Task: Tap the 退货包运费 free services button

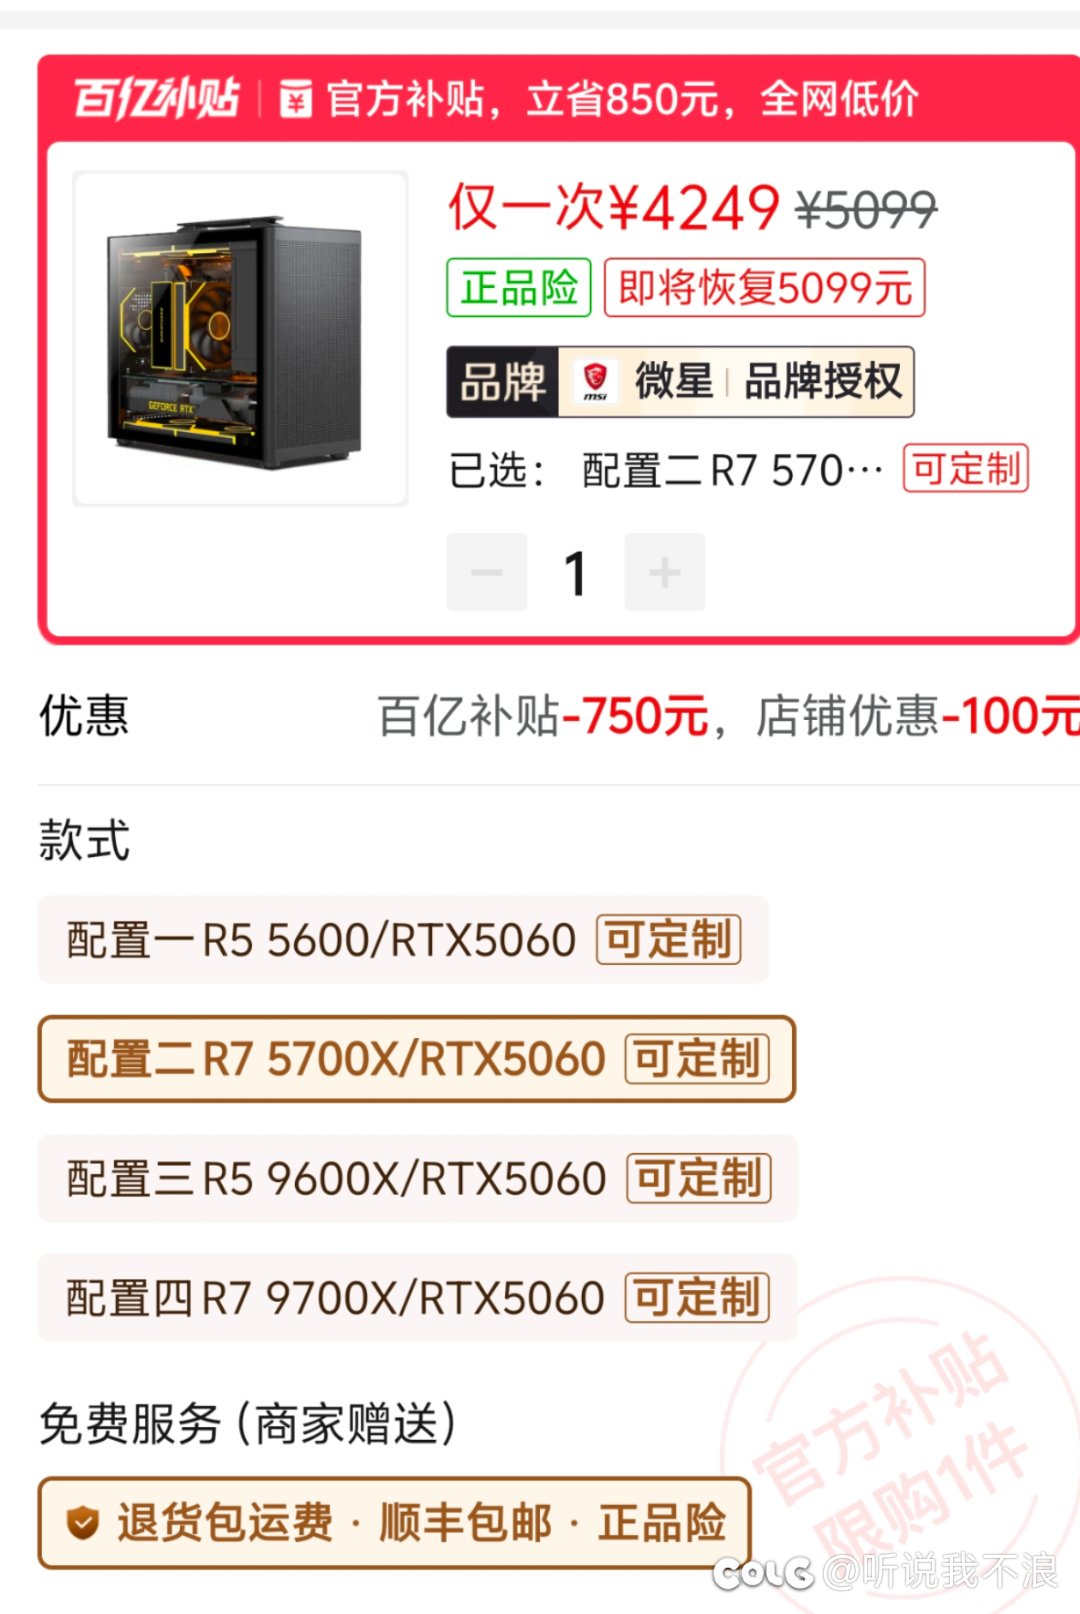Action: [394, 1523]
